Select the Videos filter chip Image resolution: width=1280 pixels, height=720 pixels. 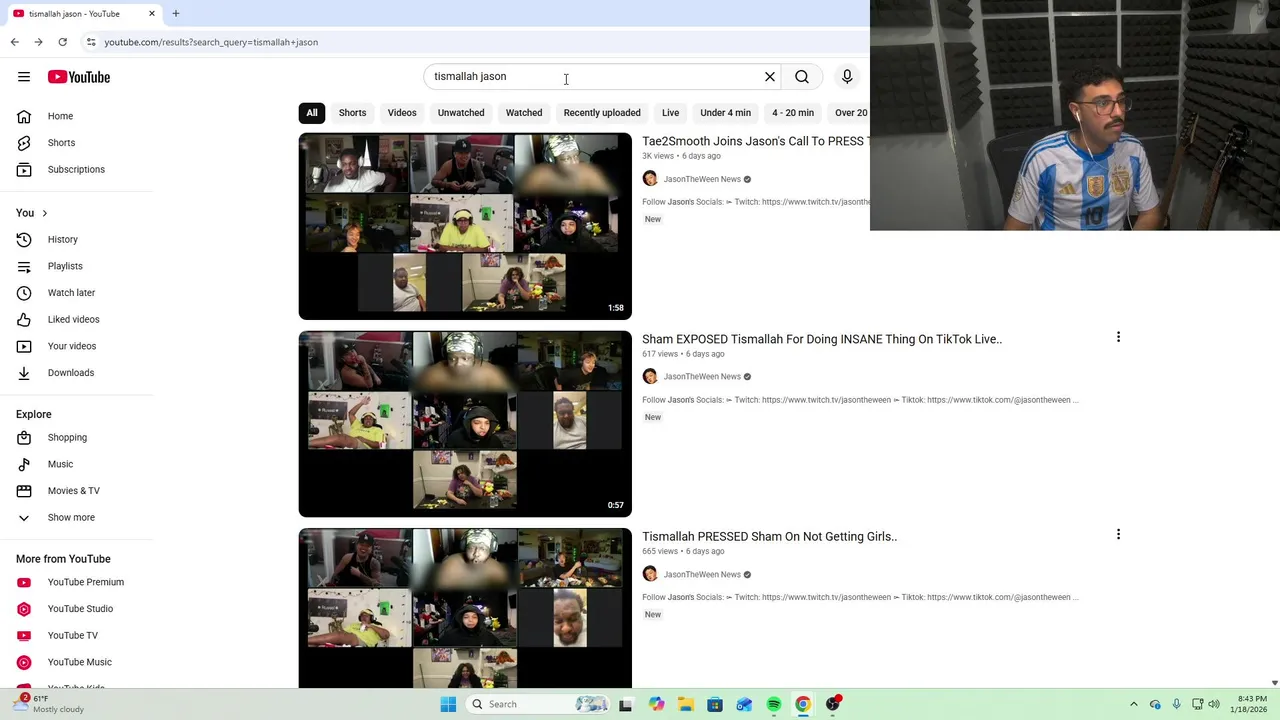(x=402, y=113)
